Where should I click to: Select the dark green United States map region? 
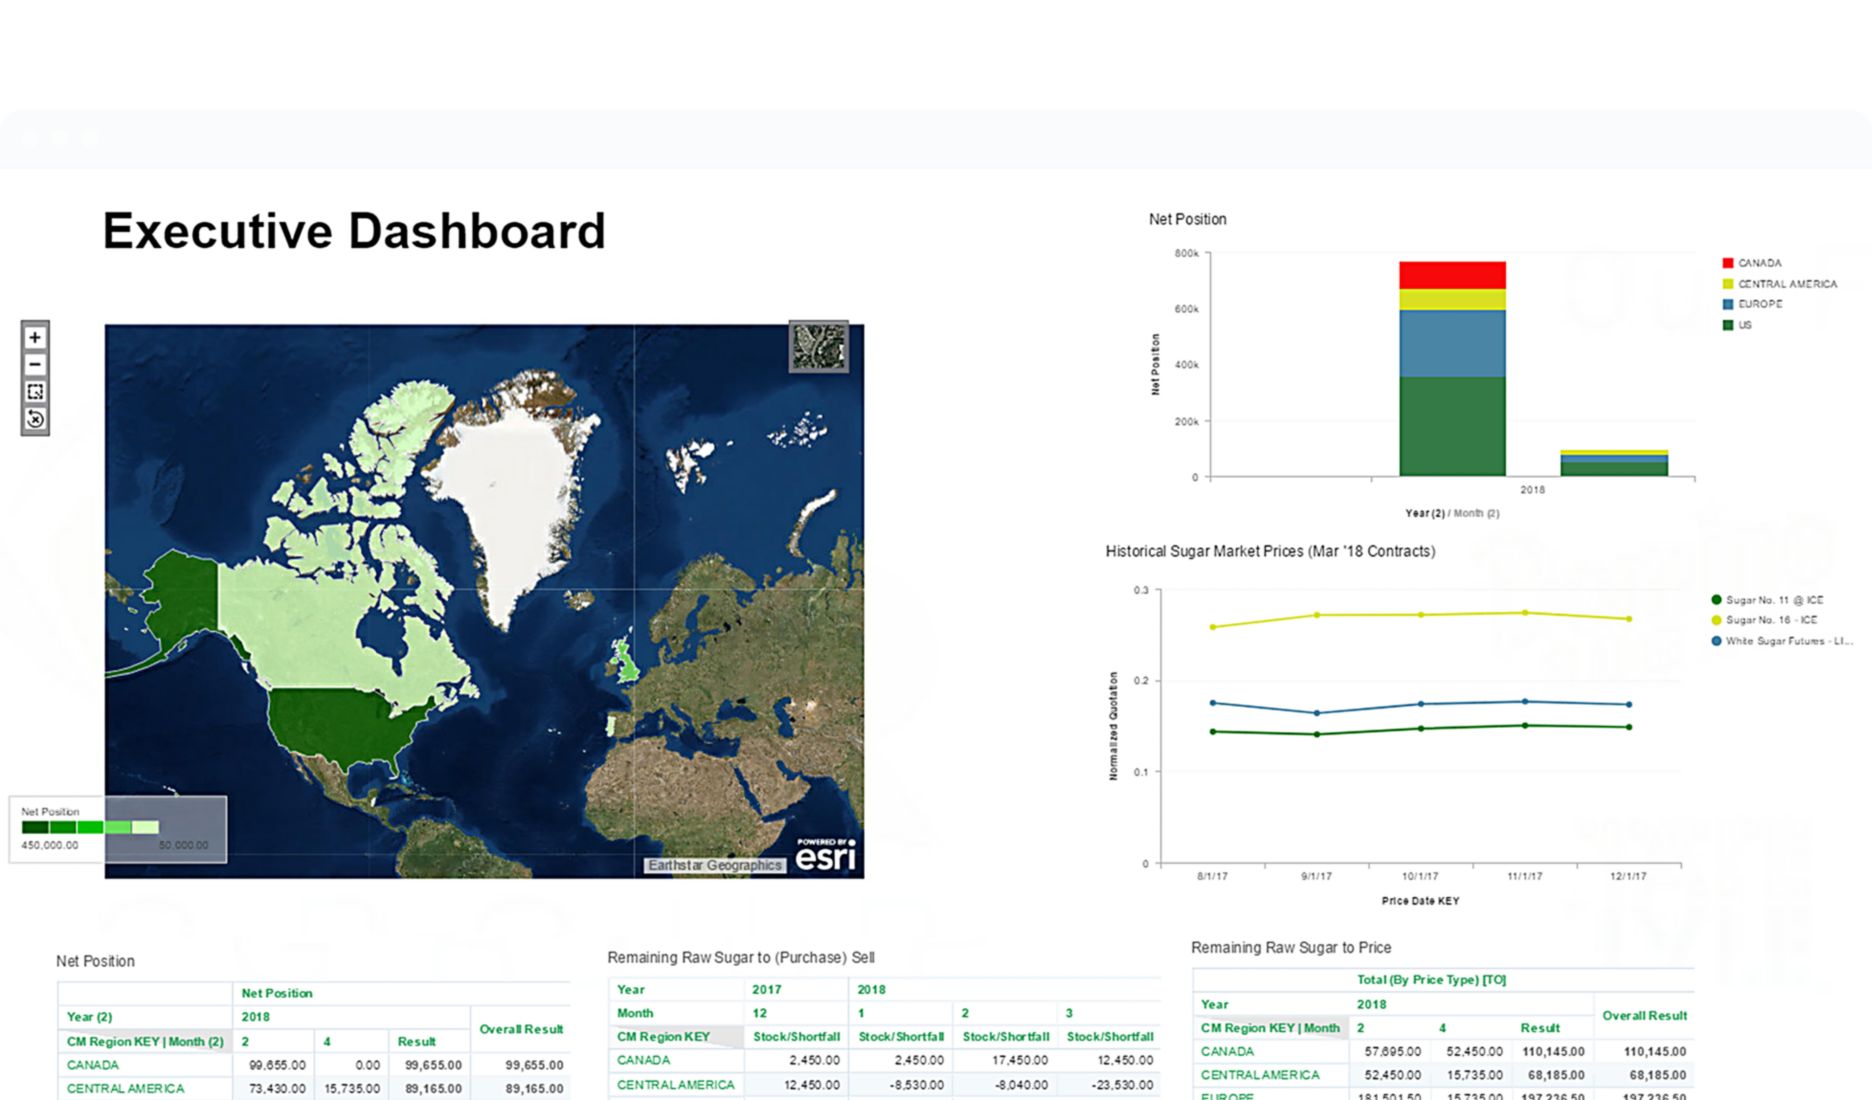click(x=340, y=722)
